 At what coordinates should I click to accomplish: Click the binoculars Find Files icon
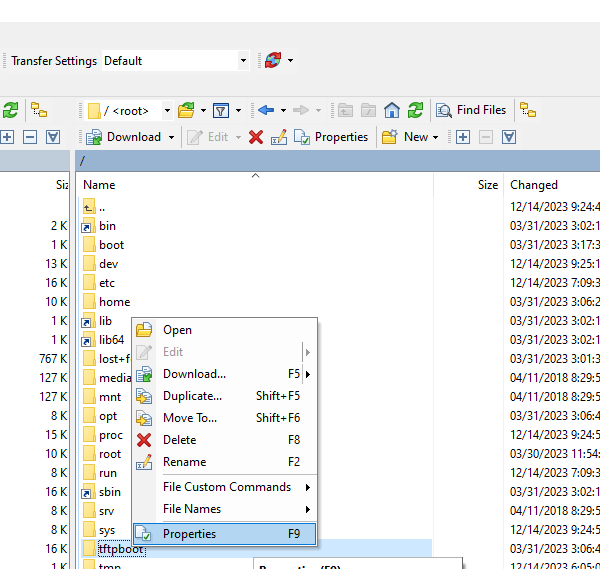pos(443,110)
